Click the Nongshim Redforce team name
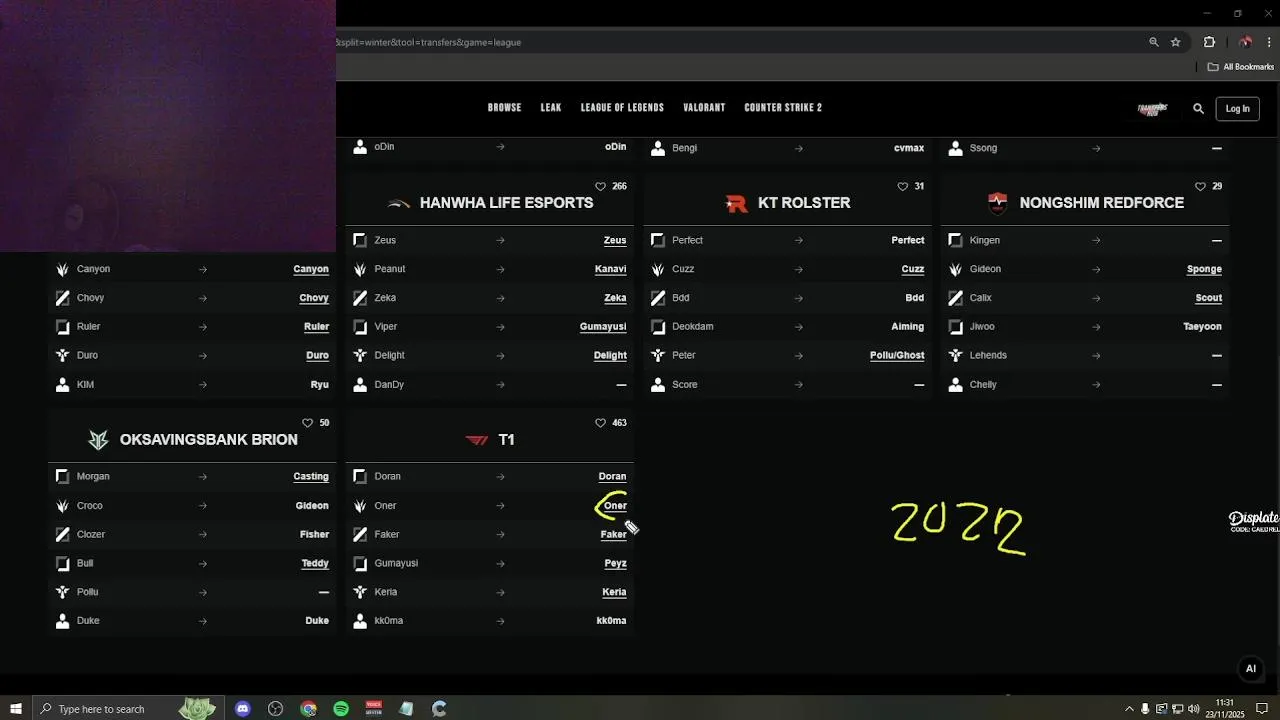The height and width of the screenshot is (720, 1280). point(1101,203)
